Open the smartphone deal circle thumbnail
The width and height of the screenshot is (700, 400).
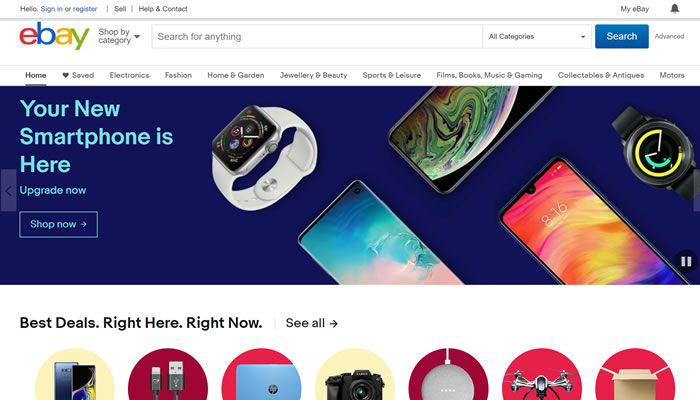(75, 374)
